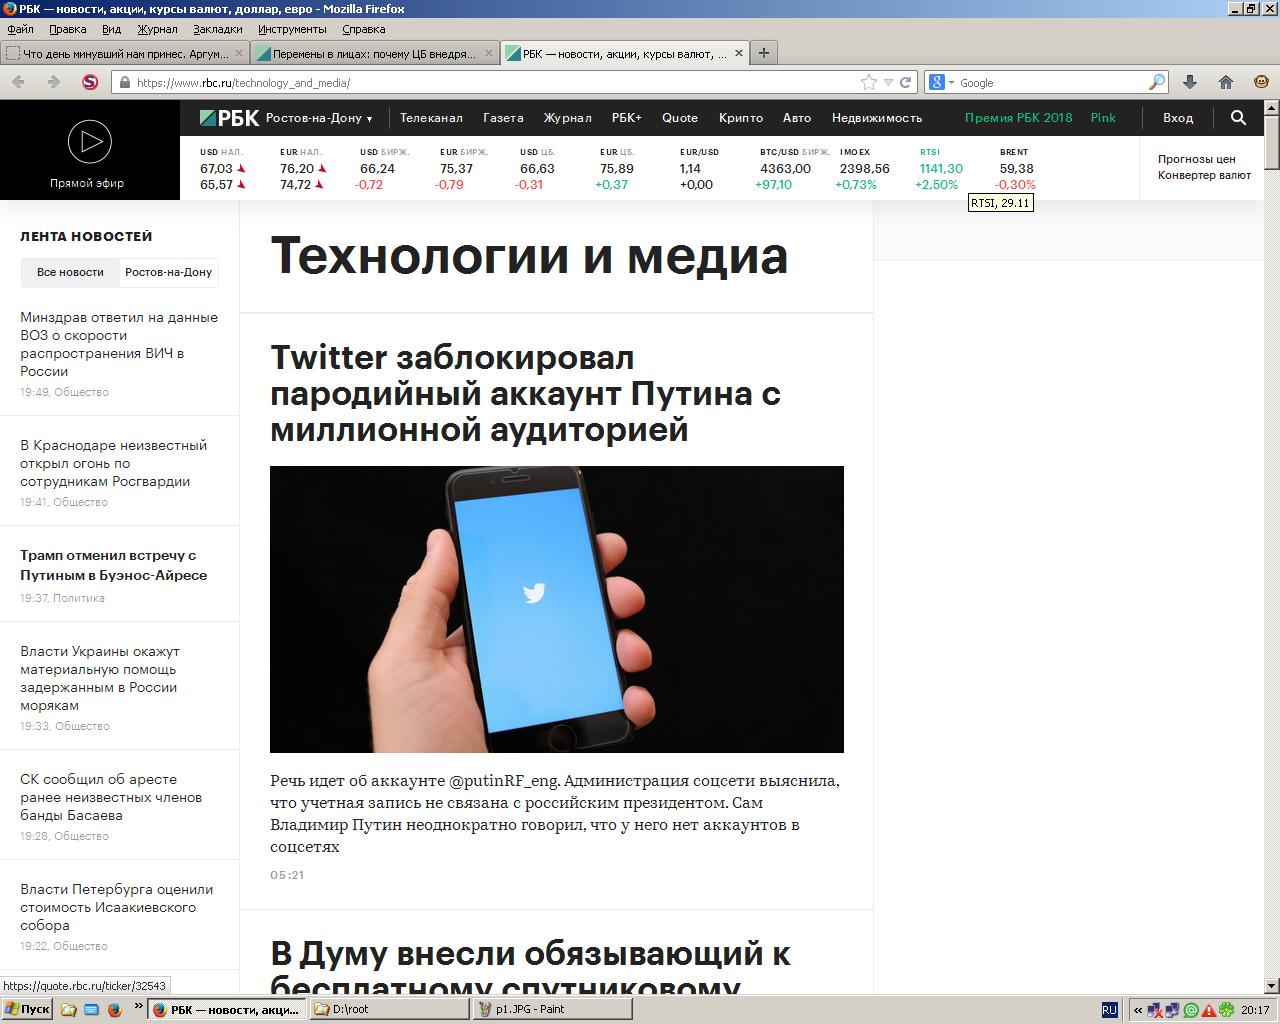Viewport: 1280px width, 1024px height.
Task: Open a new tab with plus button
Action: coord(764,53)
